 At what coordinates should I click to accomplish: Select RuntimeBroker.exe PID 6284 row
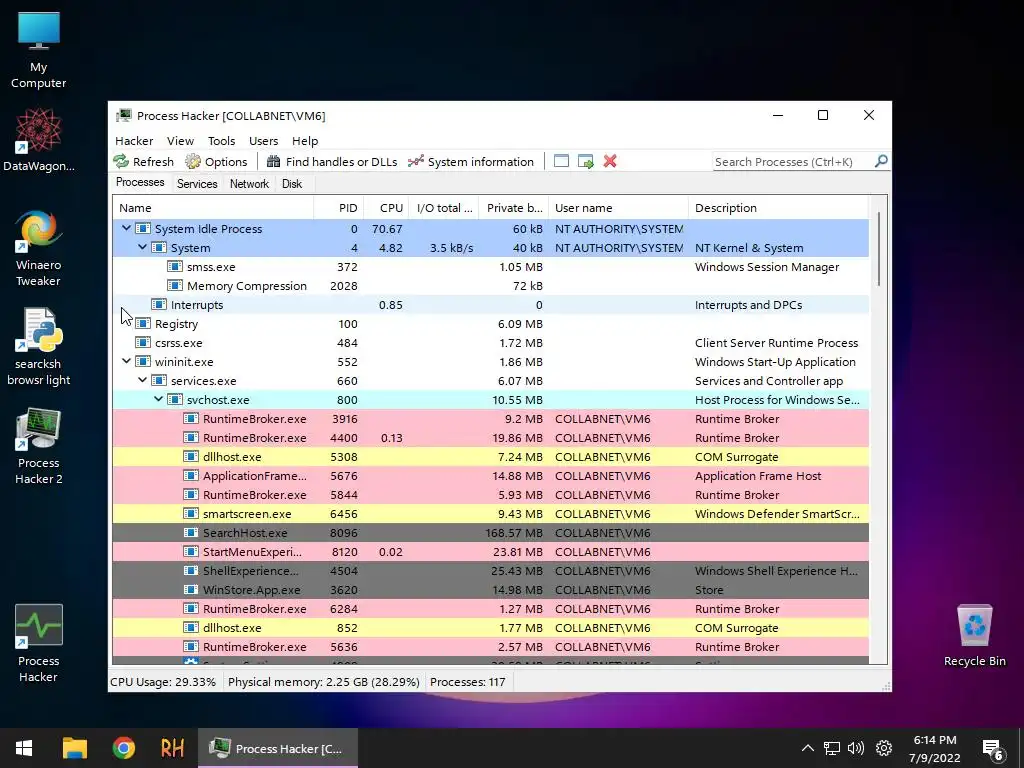click(490, 609)
